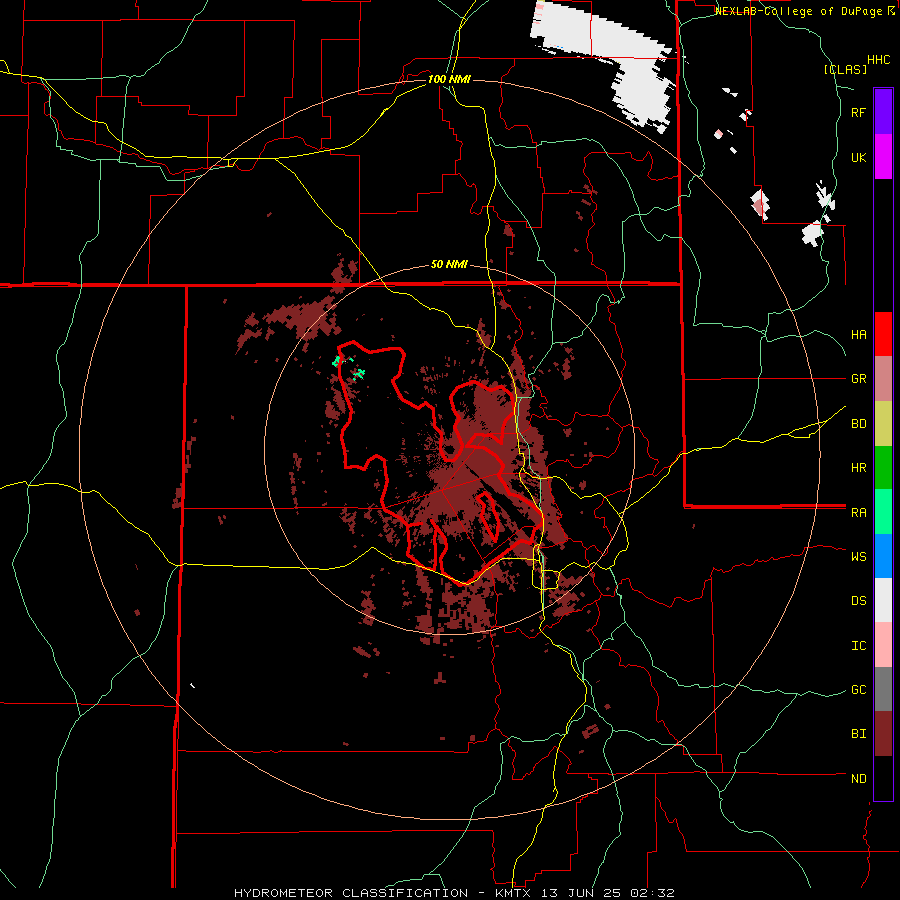
Task: Click the "[CLAS]" legend header
Action: (845, 69)
